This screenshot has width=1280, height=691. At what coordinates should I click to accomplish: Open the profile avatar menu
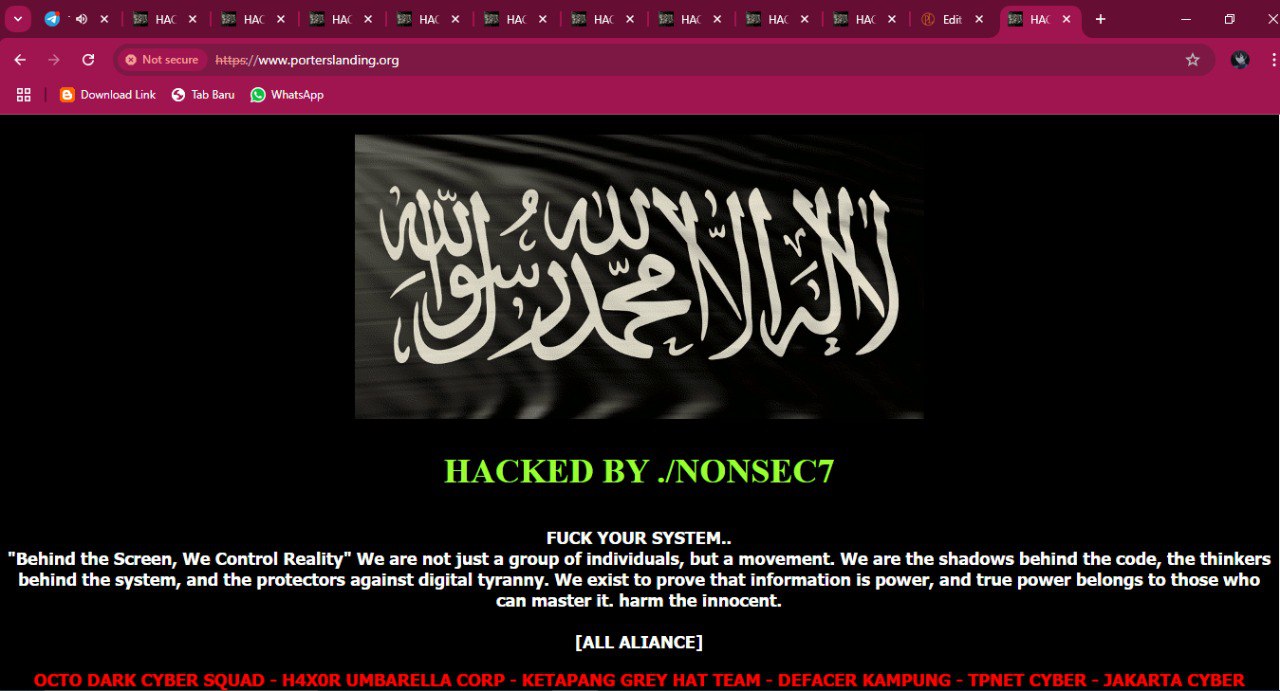click(1240, 60)
